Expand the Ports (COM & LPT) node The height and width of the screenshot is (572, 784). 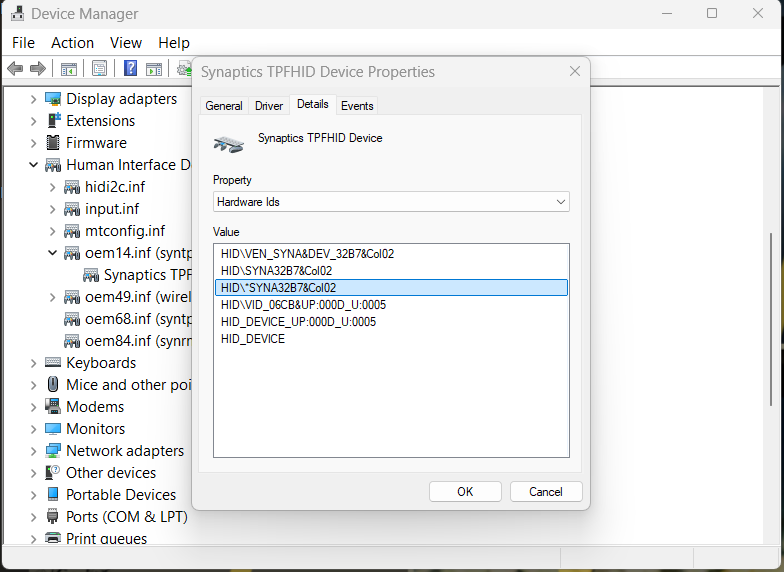tap(33, 517)
